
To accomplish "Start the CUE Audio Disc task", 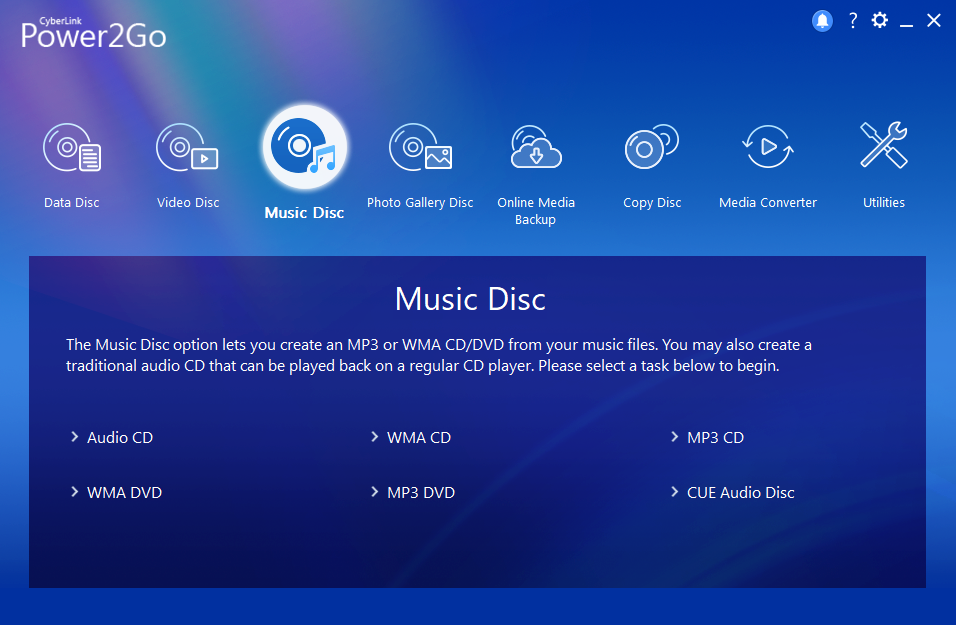I will click(x=741, y=493).
